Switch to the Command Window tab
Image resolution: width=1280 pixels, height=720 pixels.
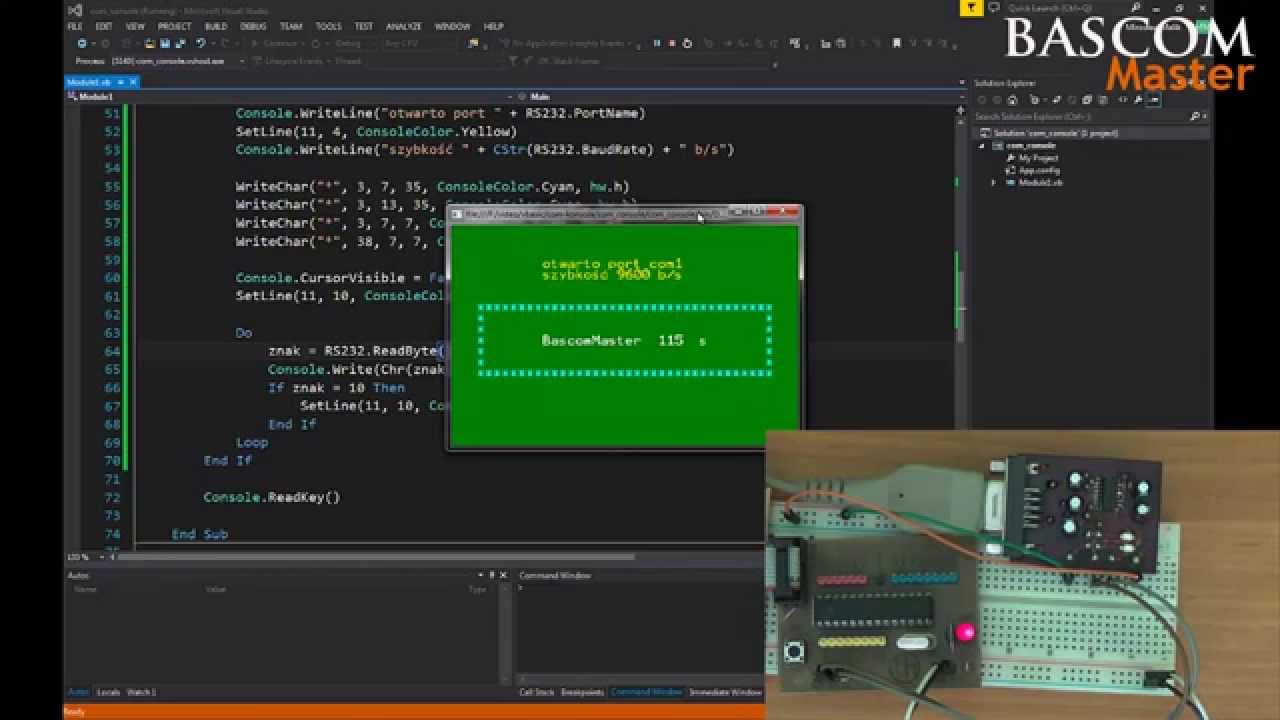pyautogui.click(x=646, y=692)
